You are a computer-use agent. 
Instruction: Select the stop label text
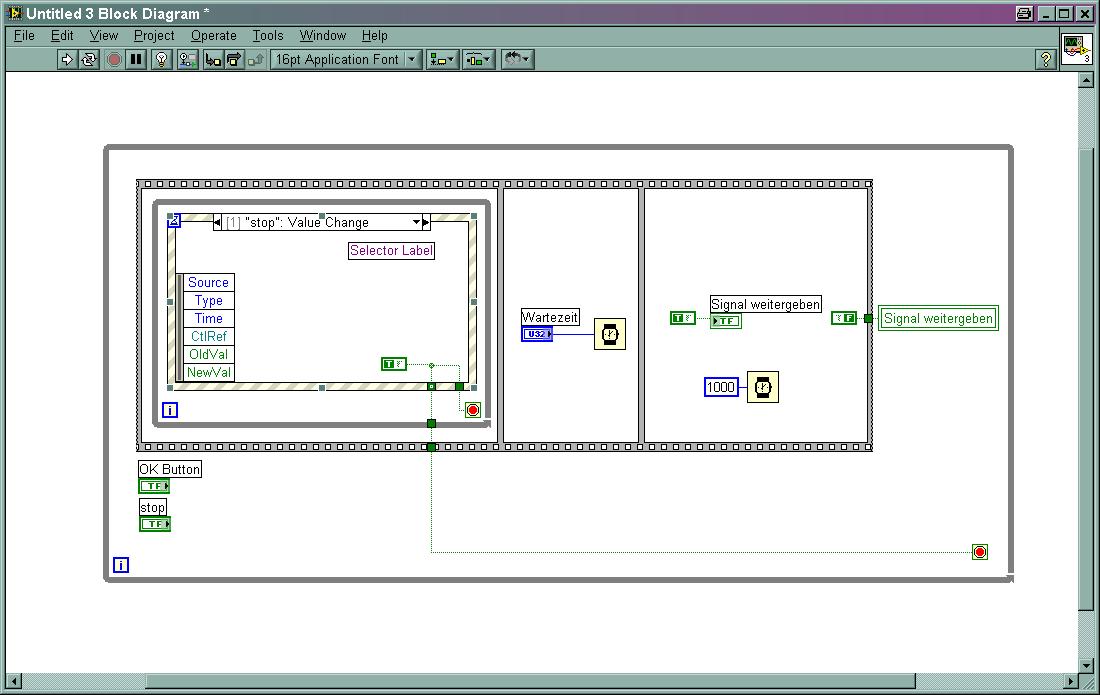pyautogui.click(x=152, y=507)
